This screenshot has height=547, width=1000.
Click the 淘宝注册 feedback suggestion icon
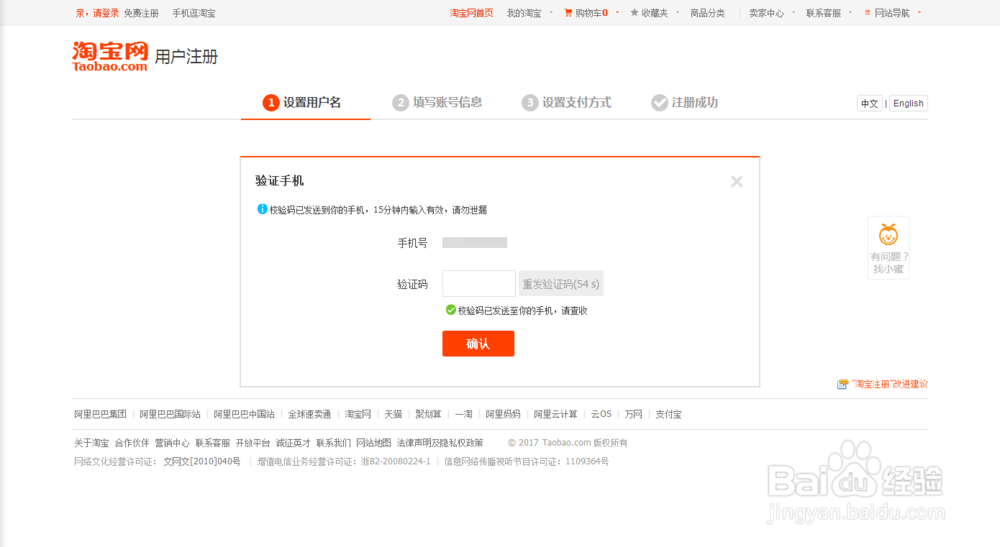coord(842,384)
